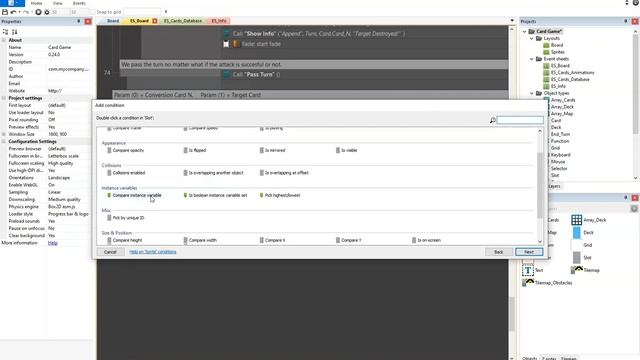Open the Home ribbon tab

[36, 3]
